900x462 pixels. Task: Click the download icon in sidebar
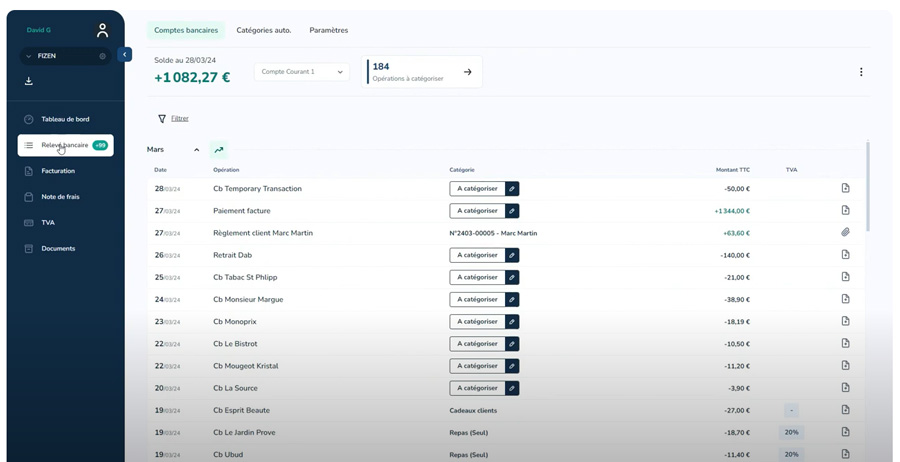pyautogui.click(x=29, y=81)
